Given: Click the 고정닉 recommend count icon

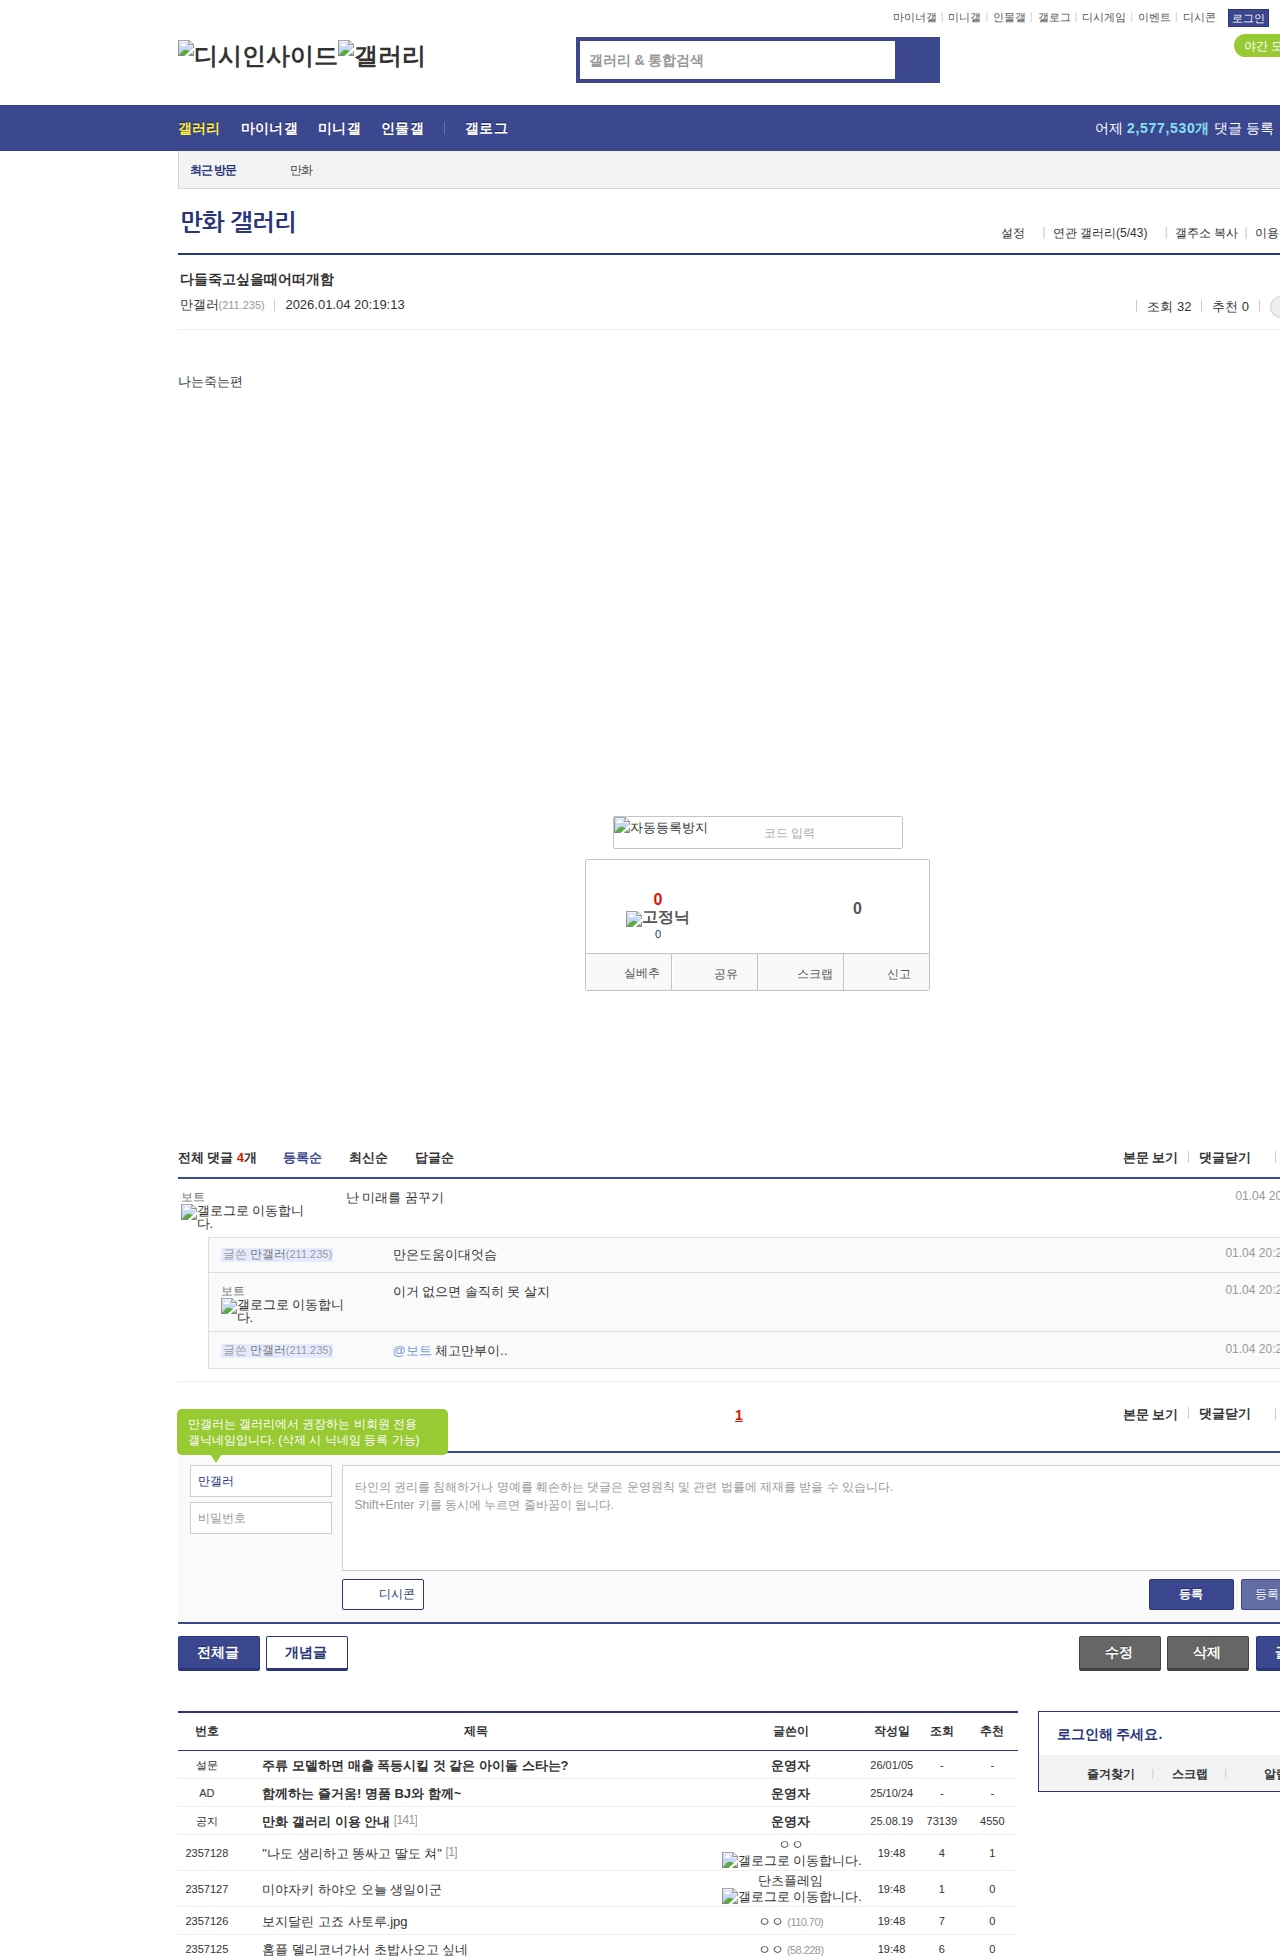Looking at the screenshot, I should pos(657,918).
